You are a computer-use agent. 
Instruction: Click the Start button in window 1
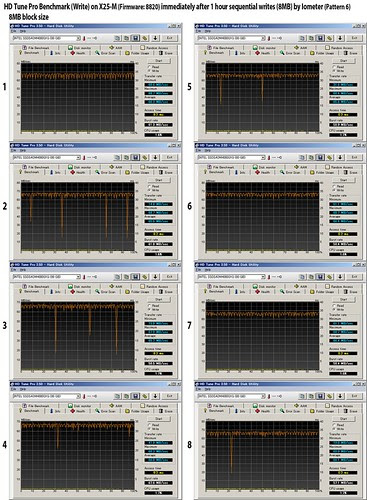coord(159,61)
